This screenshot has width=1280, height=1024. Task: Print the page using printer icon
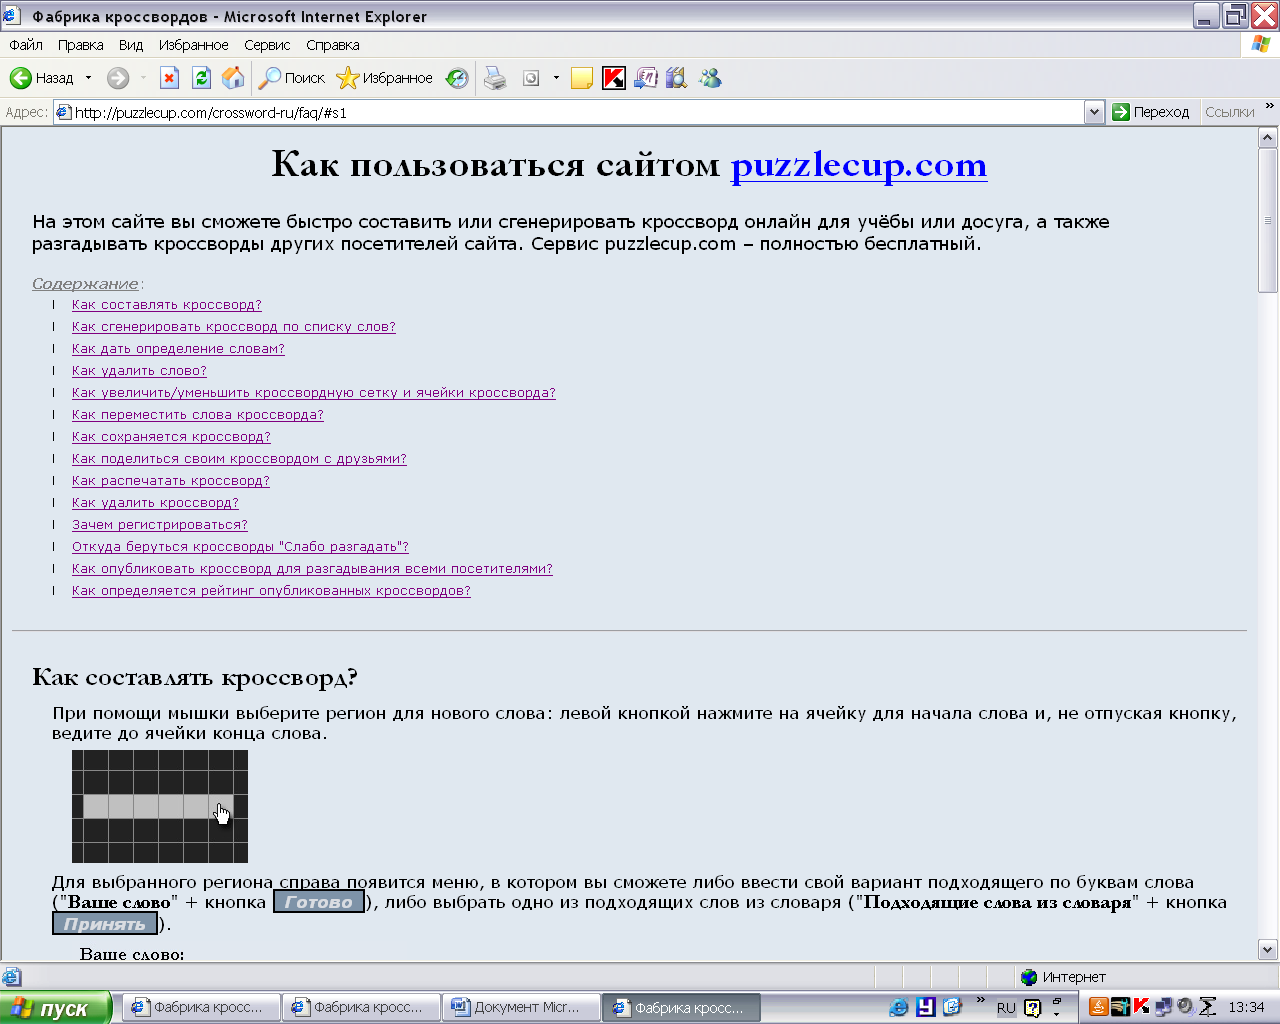tap(495, 78)
